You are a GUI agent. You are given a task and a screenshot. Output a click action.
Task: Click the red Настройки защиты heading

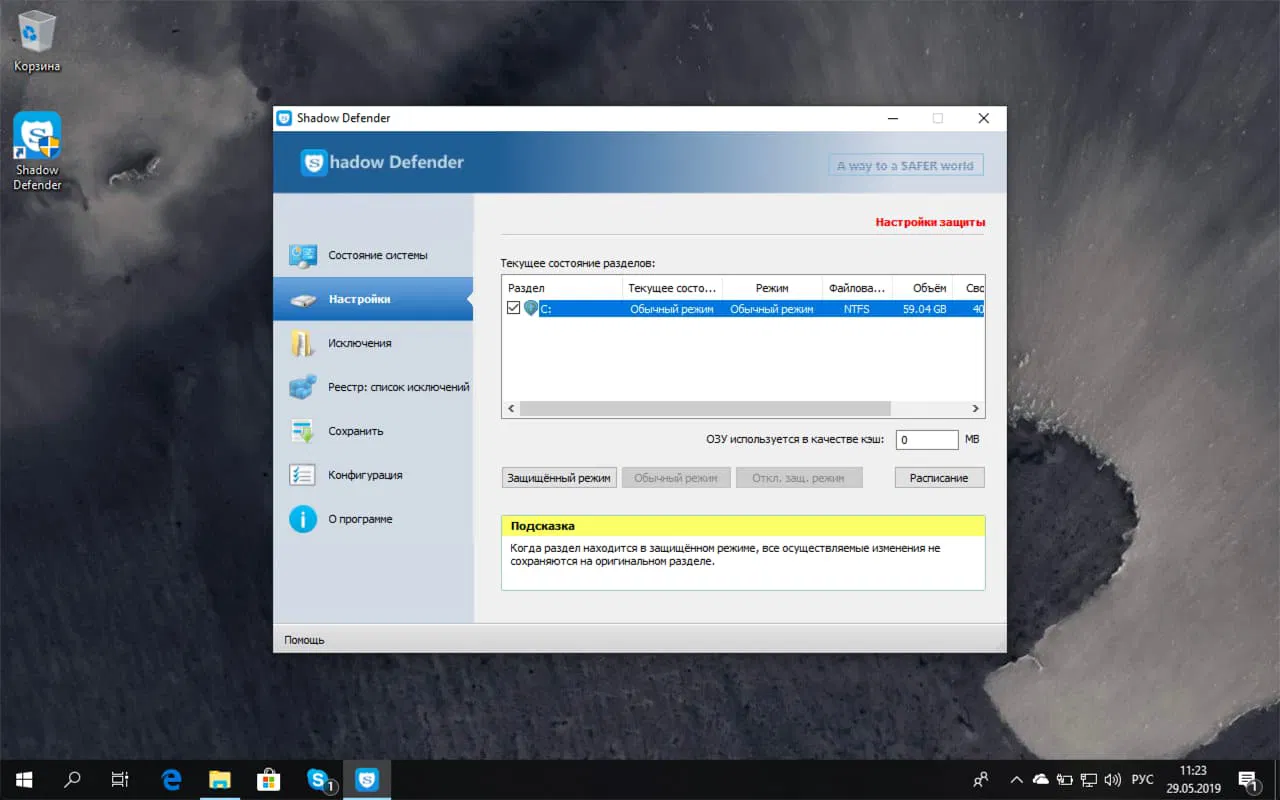pyautogui.click(x=930, y=222)
